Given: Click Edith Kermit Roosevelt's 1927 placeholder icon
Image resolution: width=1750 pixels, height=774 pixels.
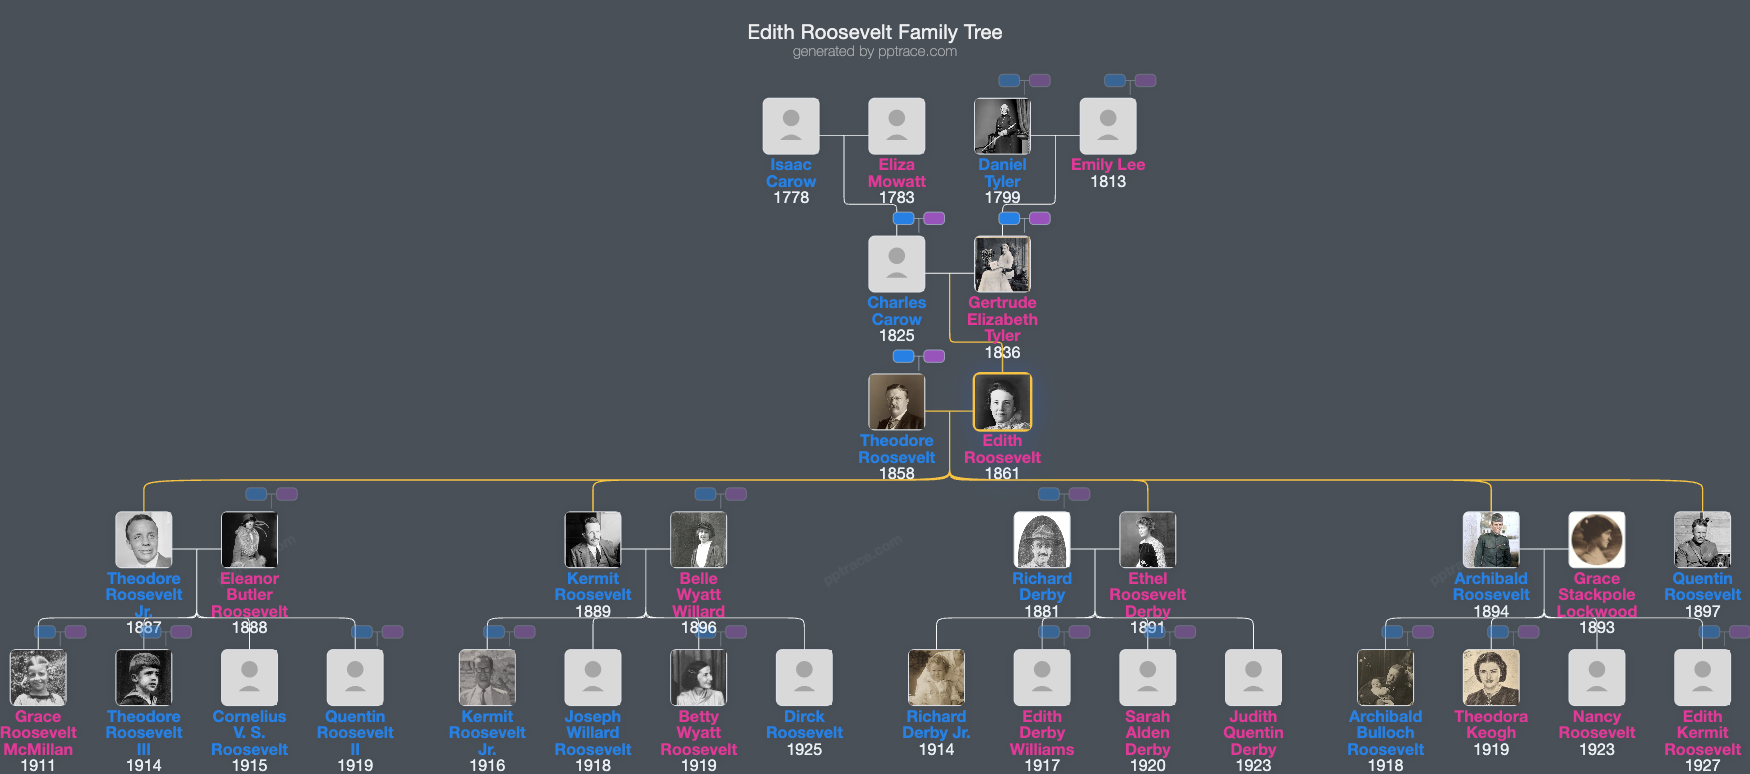Looking at the screenshot, I should [x=1703, y=678].
